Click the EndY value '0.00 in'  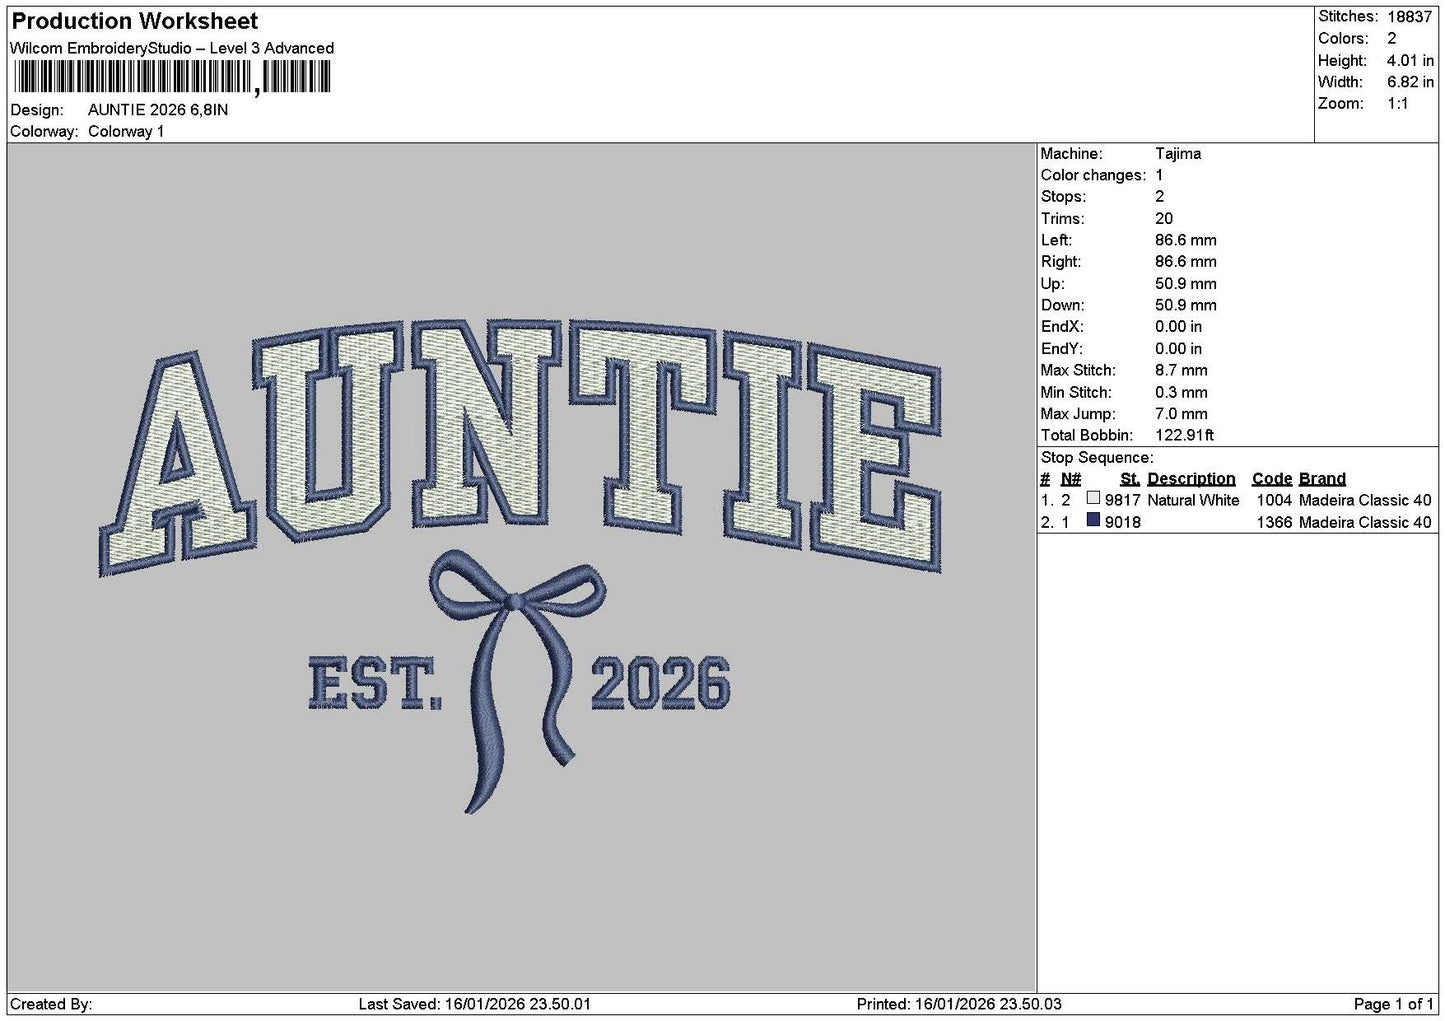1178,349
